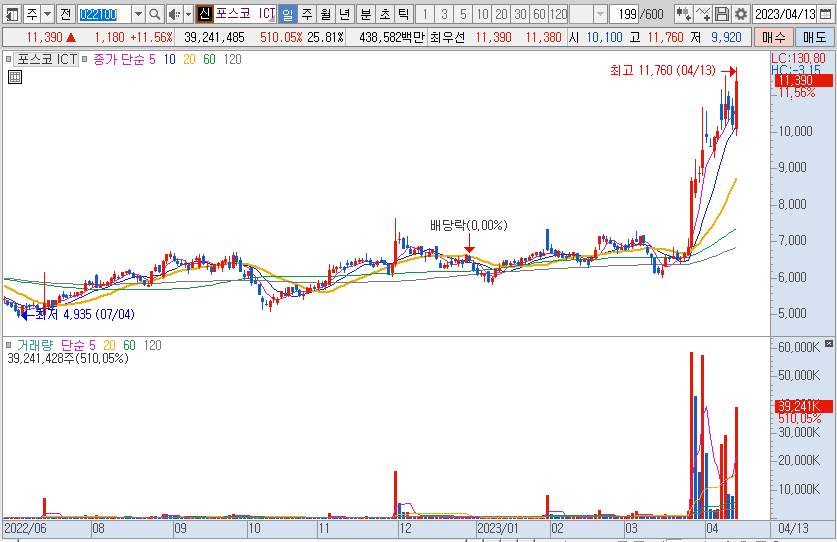837x542 pixels.
Task: Click square marker before 포스코 ICT legend
Action: [x=9, y=59]
